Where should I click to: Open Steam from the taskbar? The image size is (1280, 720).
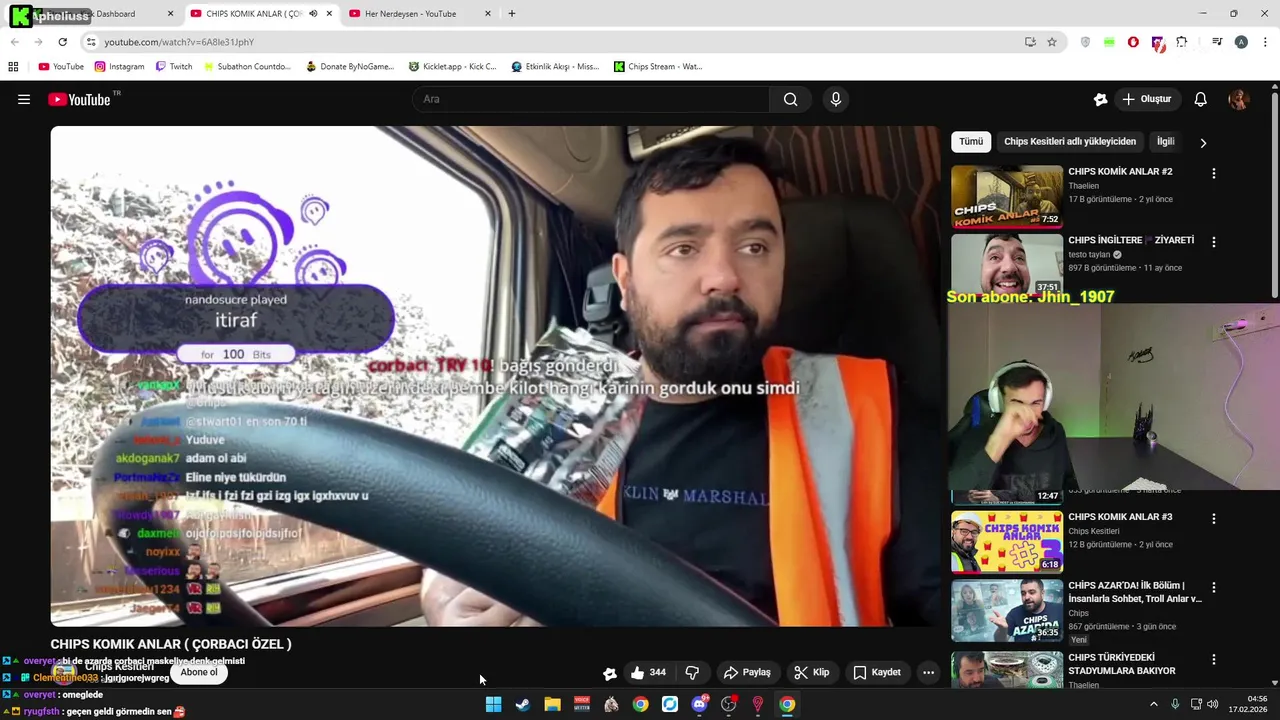(x=522, y=704)
